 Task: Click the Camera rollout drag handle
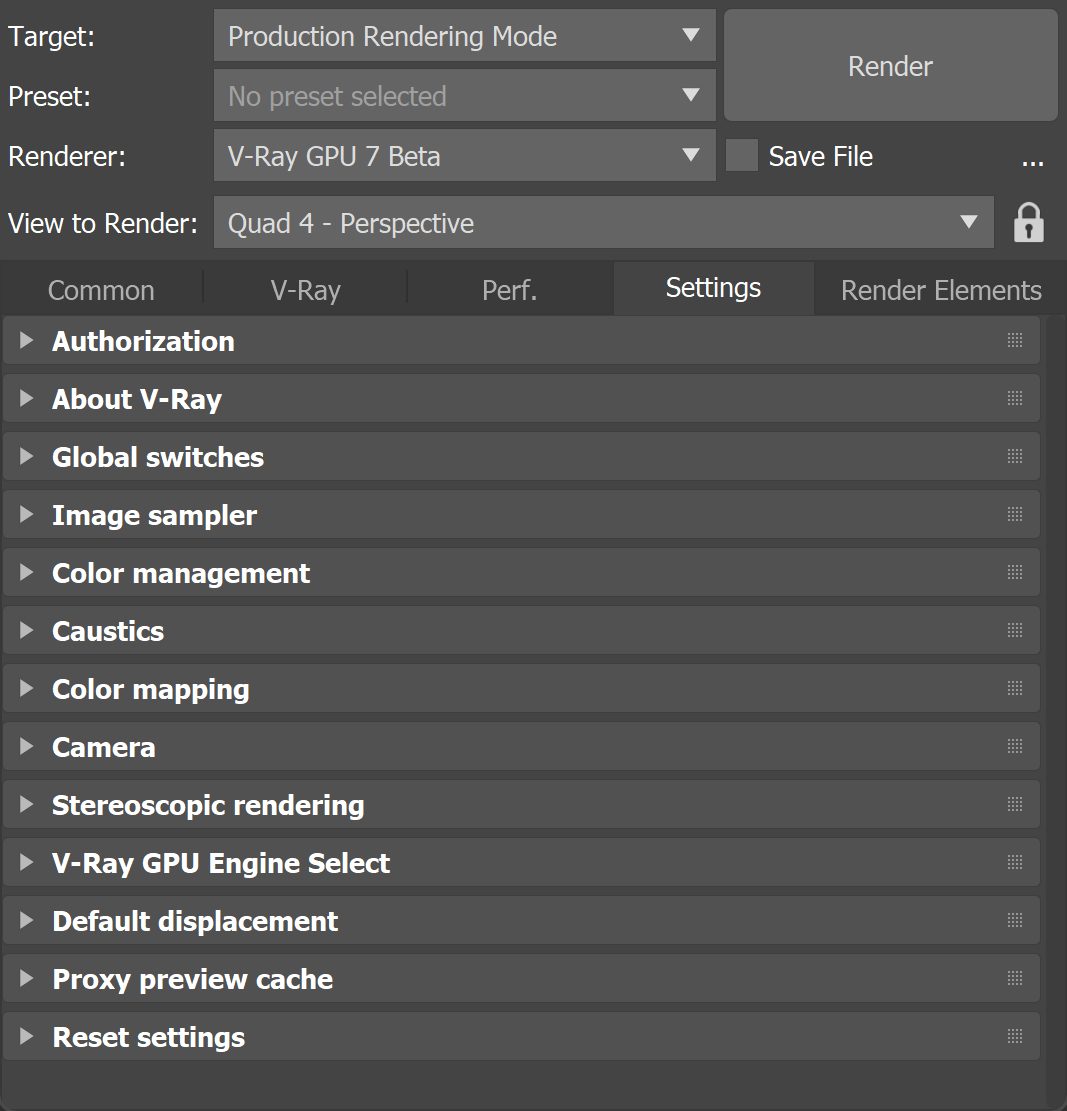point(1015,747)
